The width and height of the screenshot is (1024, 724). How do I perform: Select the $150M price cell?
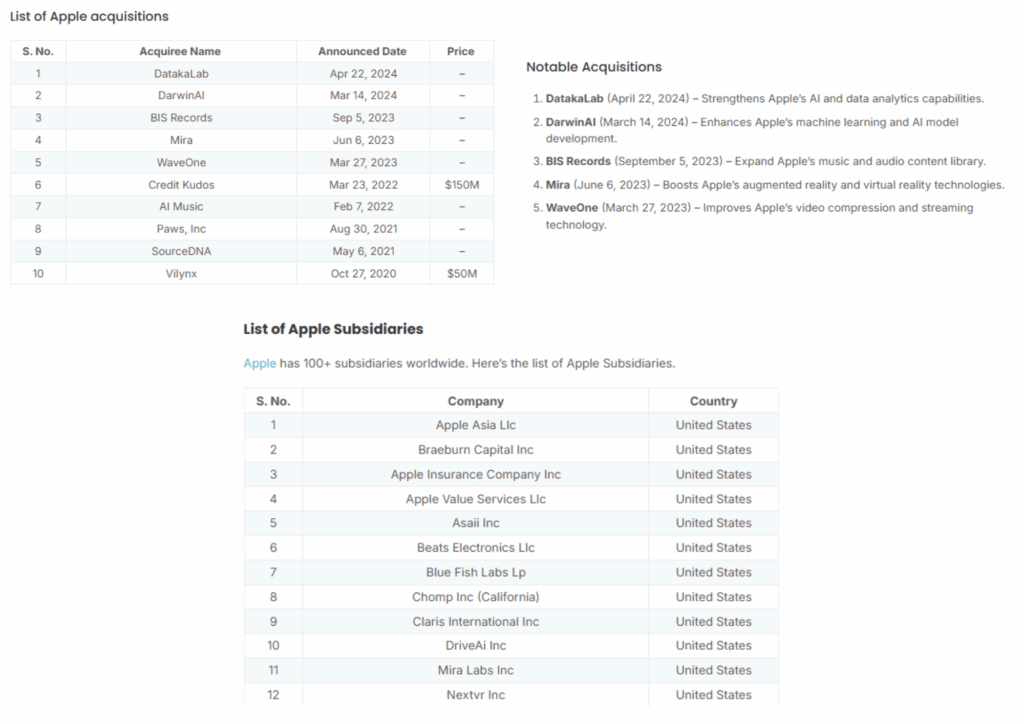pyautogui.click(x=461, y=184)
